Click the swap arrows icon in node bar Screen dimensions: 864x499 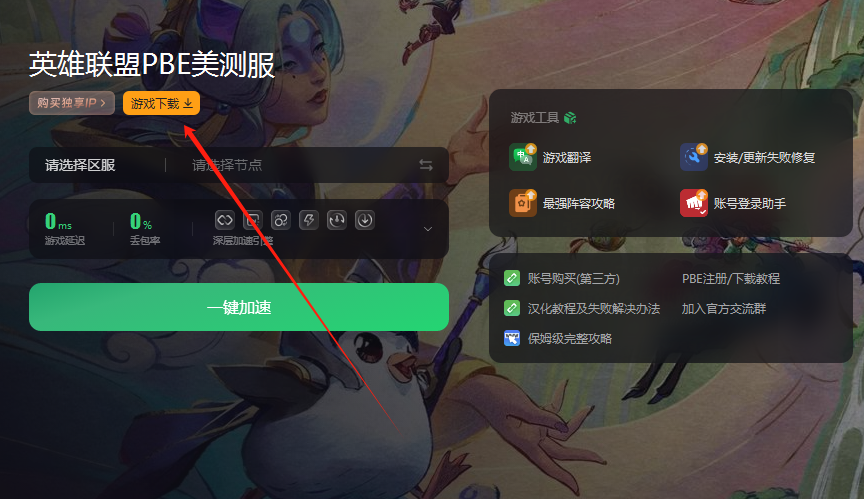tap(426, 165)
